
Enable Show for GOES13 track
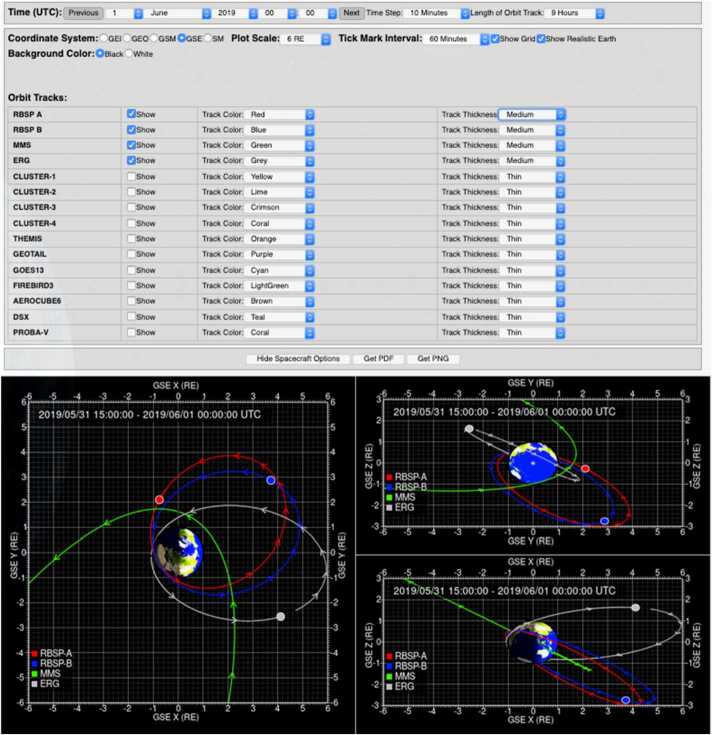132,270
